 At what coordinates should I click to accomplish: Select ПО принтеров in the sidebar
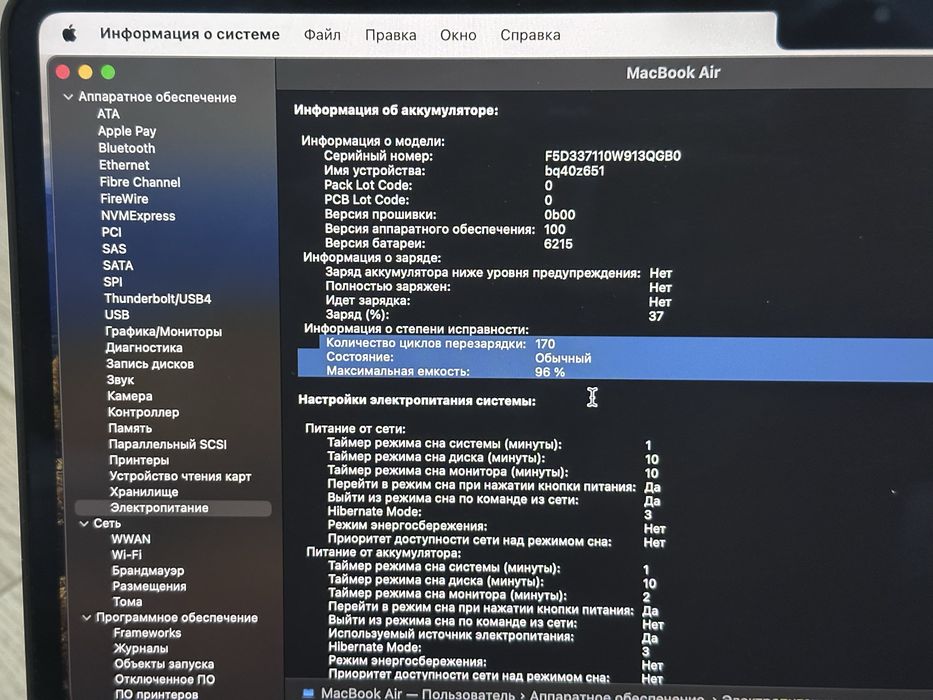tap(156, 695)
